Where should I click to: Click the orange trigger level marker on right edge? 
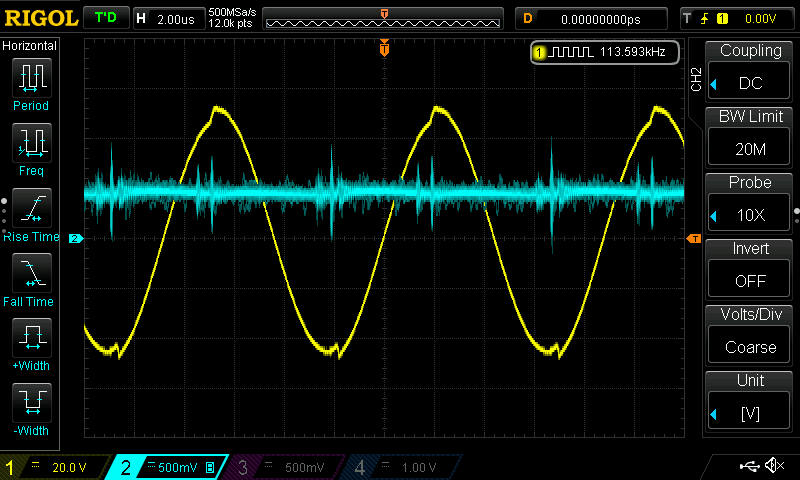point(694,239)
